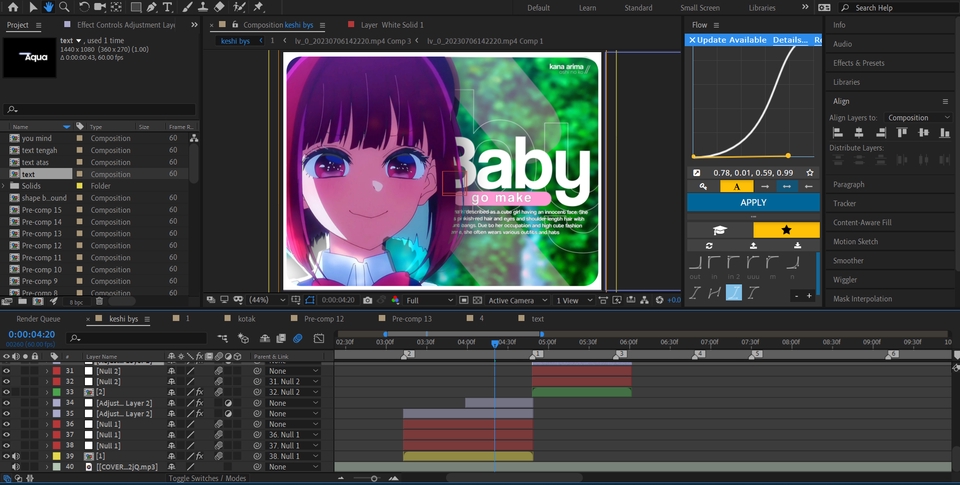
Task: Open parent dropdown for layer 34
Action: [x=293, y=403]
